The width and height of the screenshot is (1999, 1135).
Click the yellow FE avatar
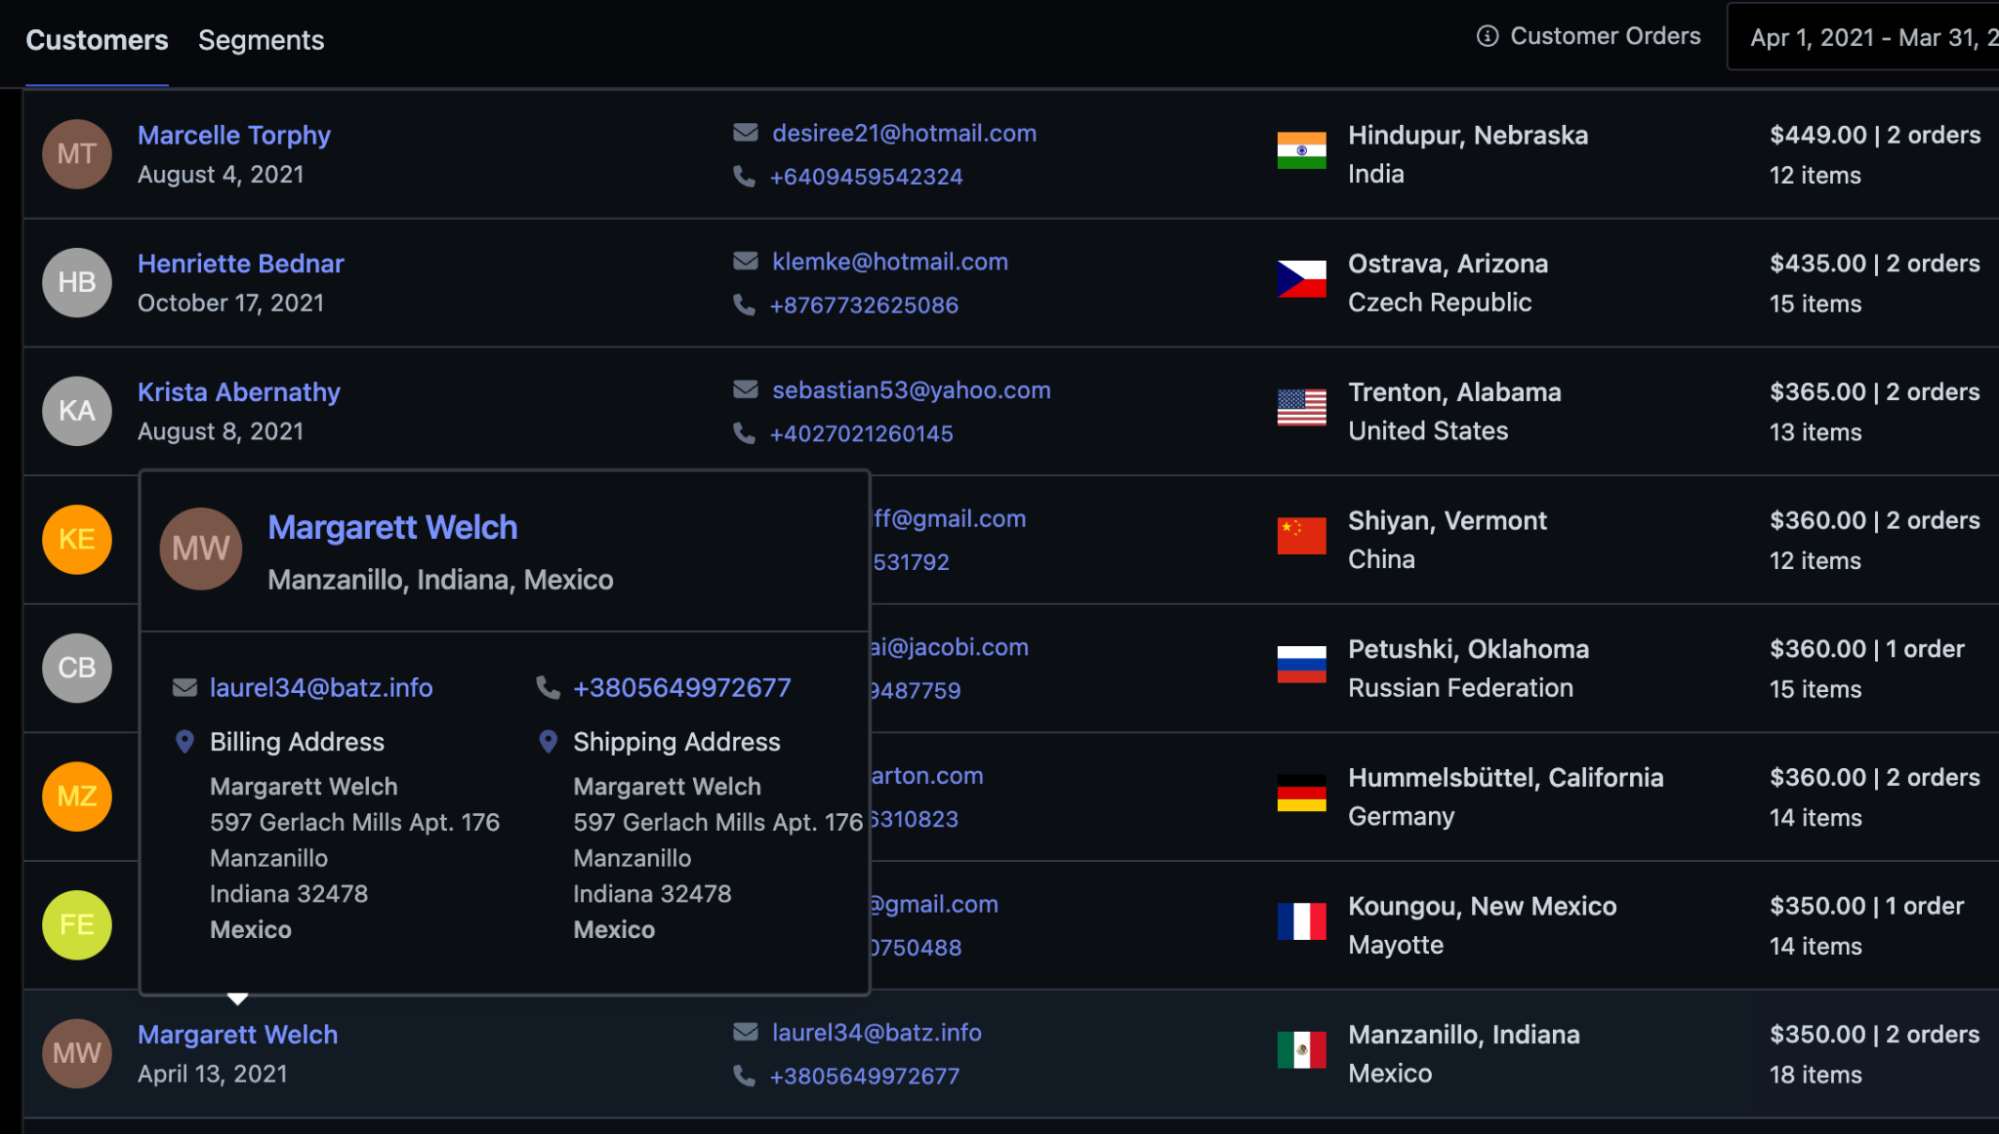(x=77, y=925)
